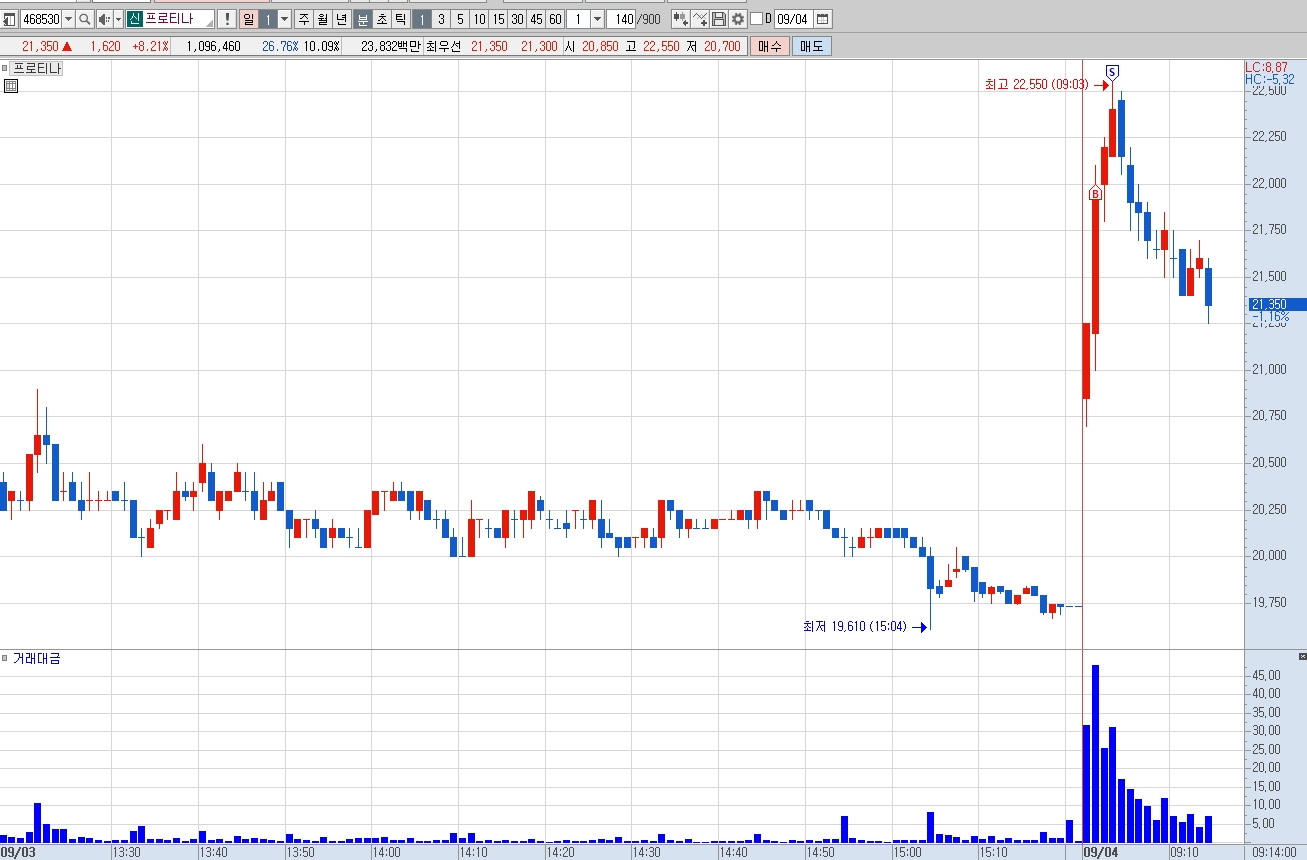Click the add candlestick indicator icon
Viewport: 1307px width, 860px height.
point(681,19)
